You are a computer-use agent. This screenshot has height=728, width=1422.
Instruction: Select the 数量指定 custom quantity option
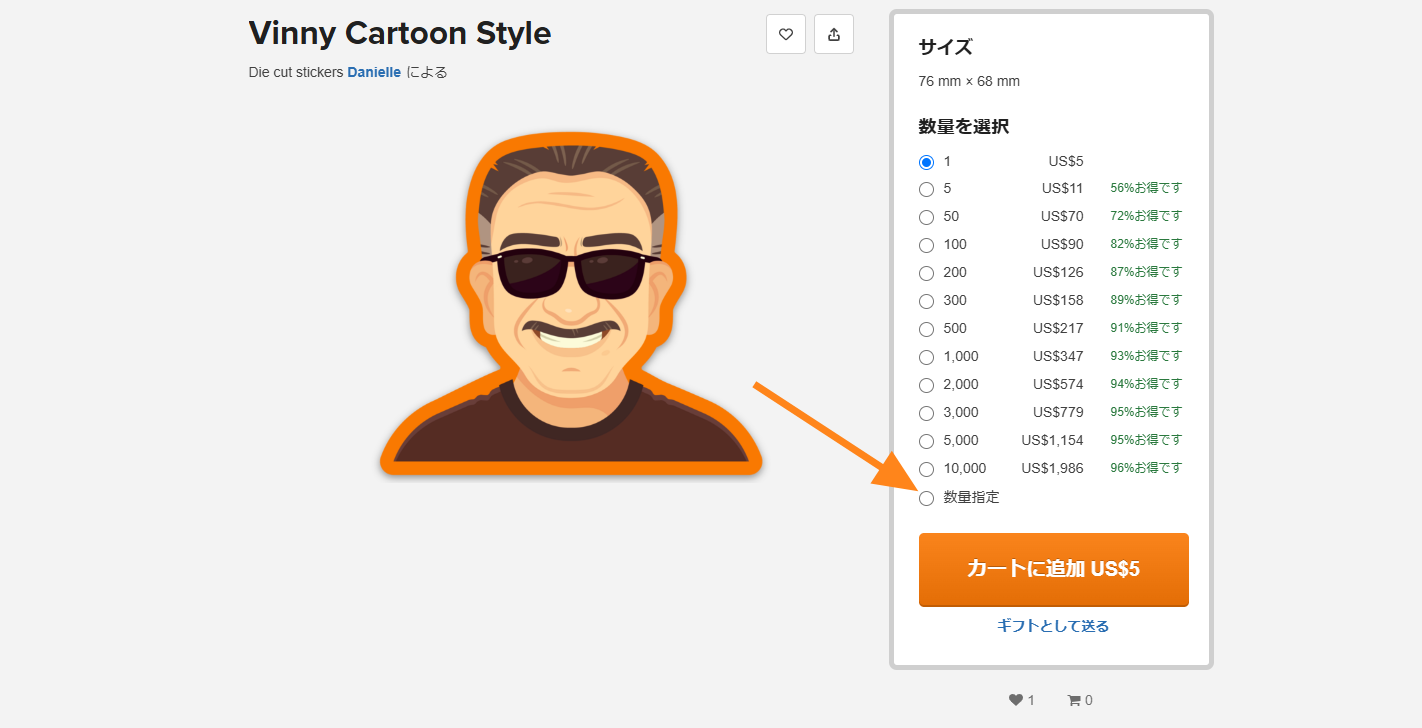[926, 497]
